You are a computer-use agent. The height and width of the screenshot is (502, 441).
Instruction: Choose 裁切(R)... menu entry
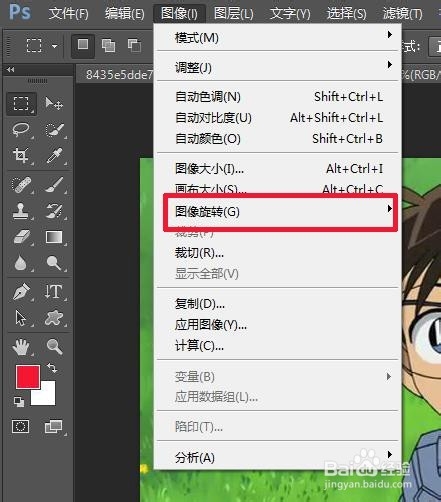pos(277,253)
